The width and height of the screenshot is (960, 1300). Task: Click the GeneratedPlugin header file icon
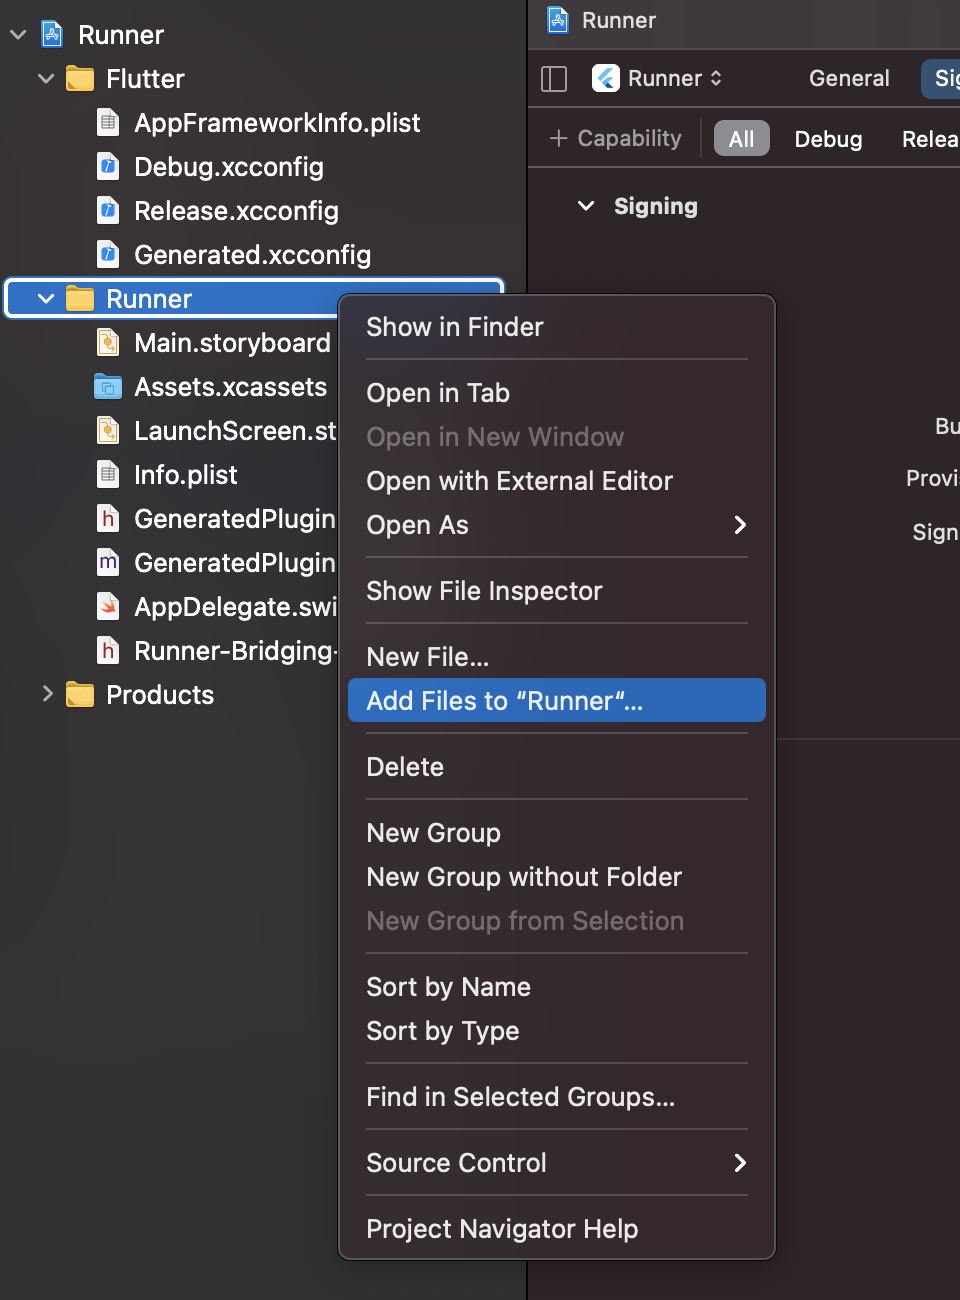coord(108,518)
